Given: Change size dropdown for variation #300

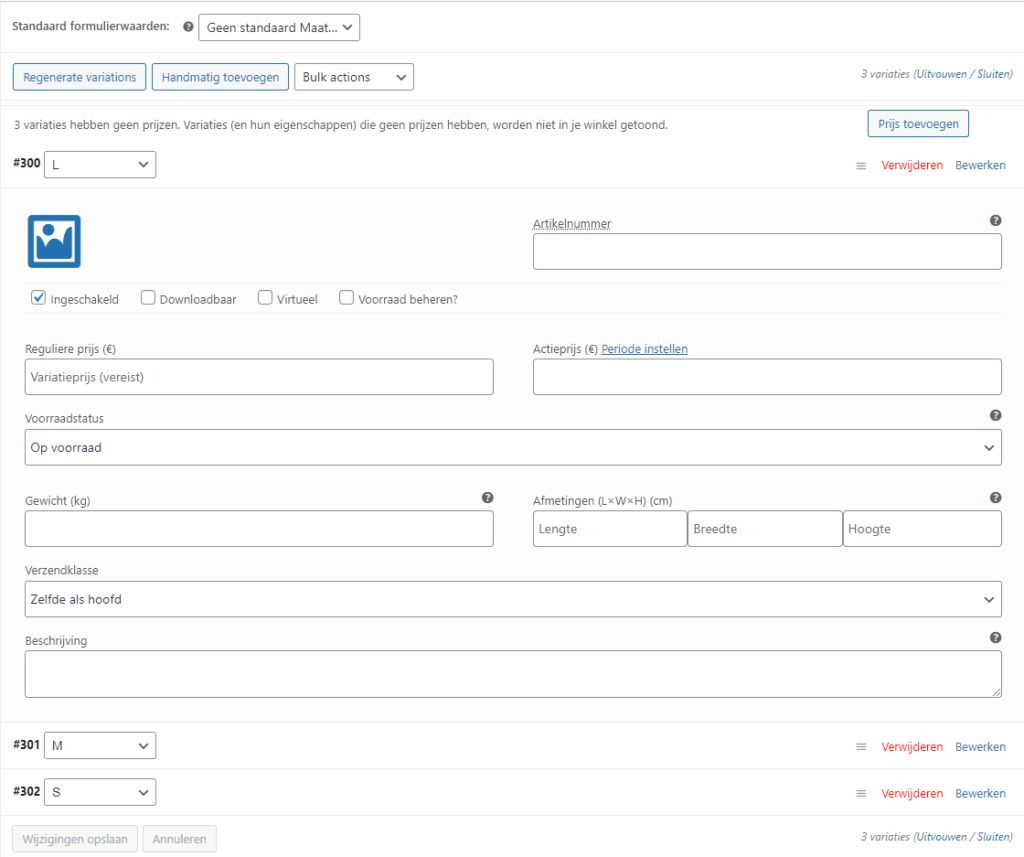Looking at the screenshot, I should tap(100, 165).
